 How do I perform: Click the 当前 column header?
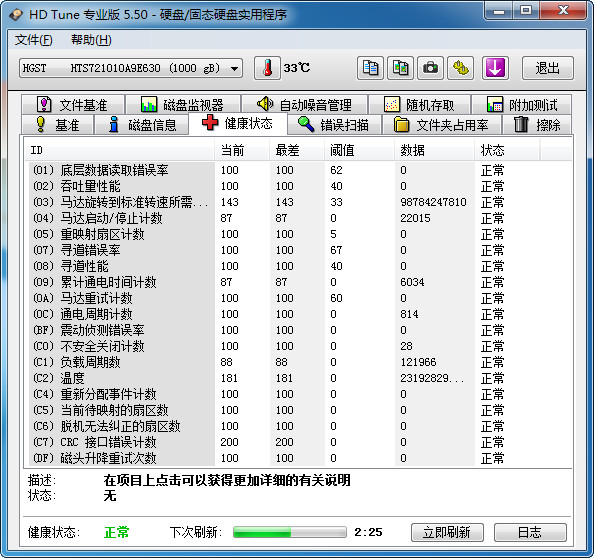click(242, 150)
